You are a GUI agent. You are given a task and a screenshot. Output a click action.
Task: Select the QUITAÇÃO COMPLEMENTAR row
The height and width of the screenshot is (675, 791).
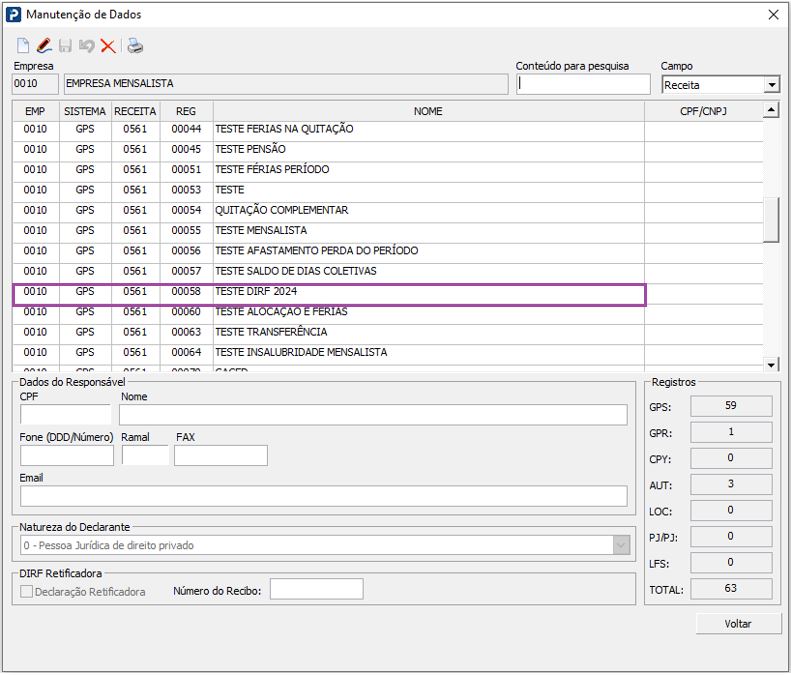(328, 210)
